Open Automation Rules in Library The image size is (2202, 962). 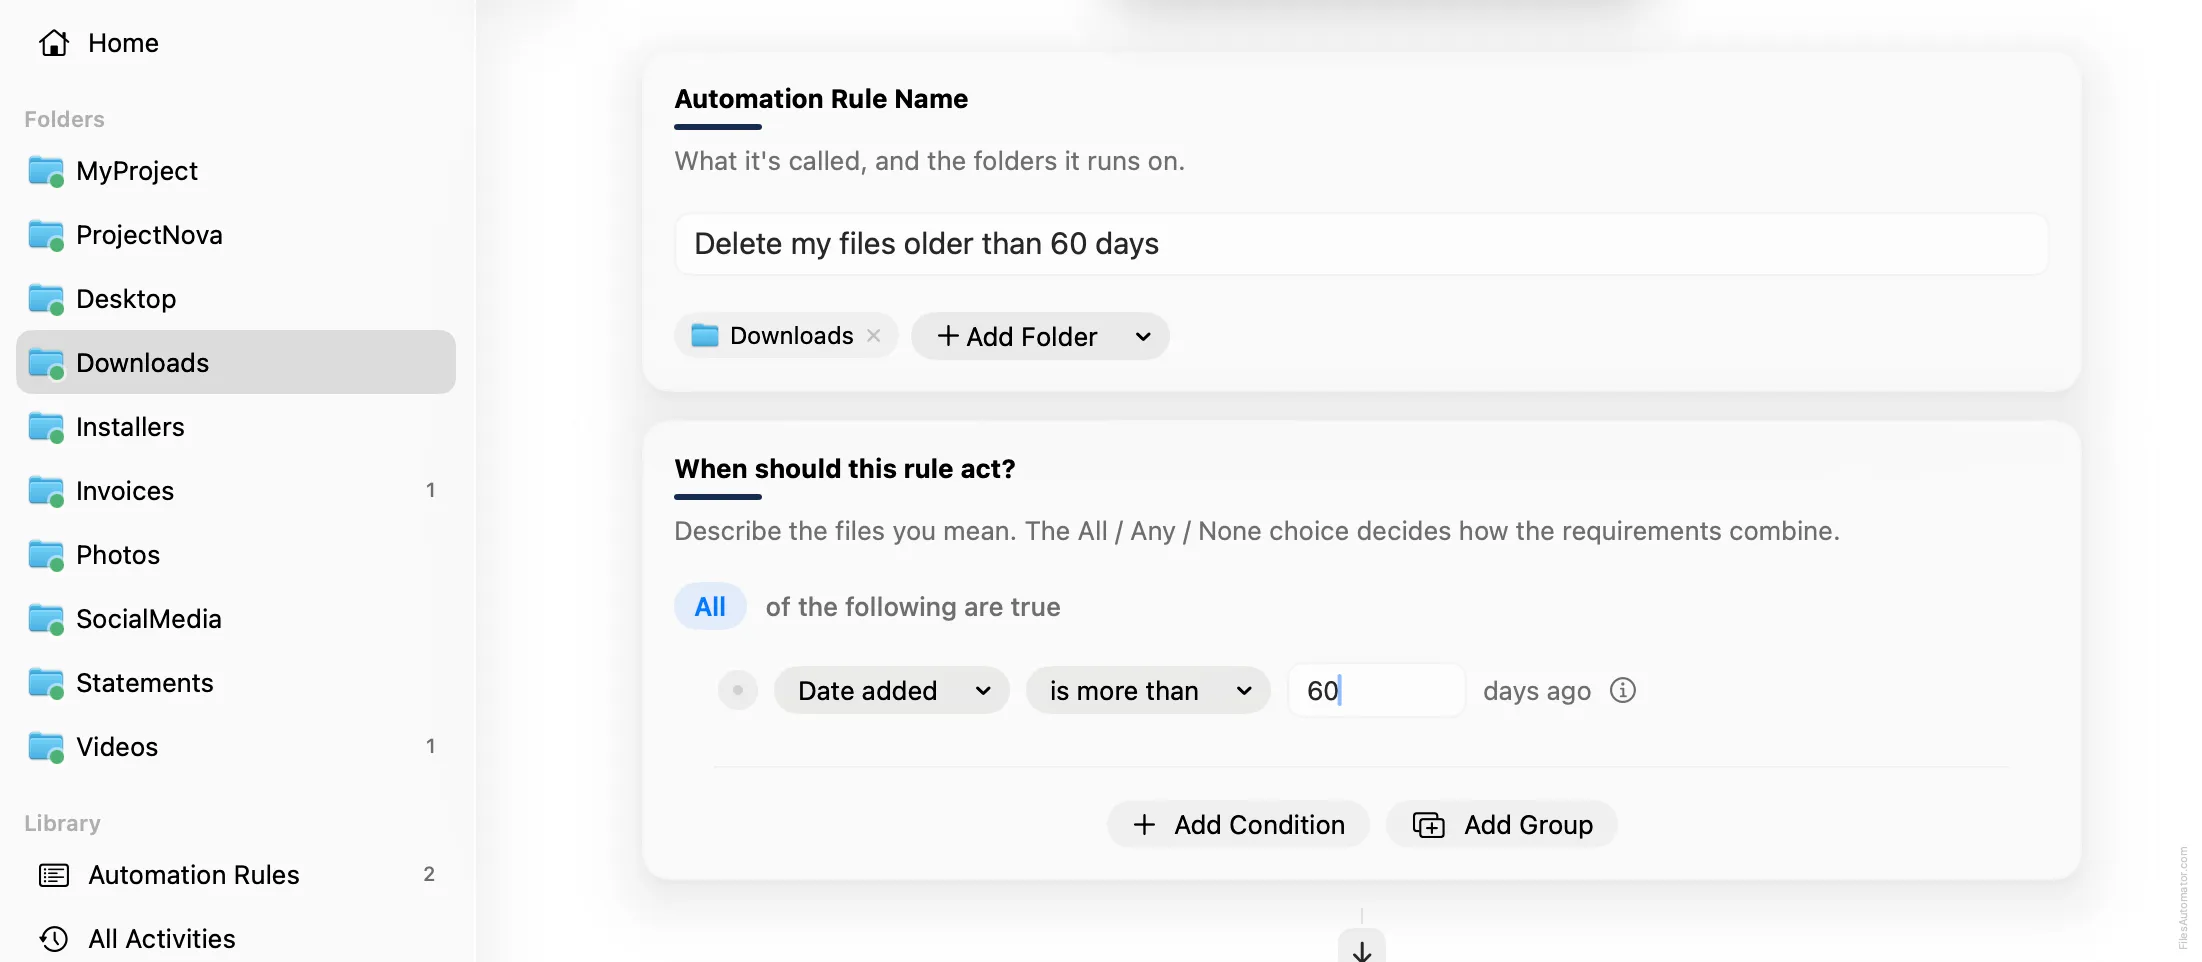236,875
